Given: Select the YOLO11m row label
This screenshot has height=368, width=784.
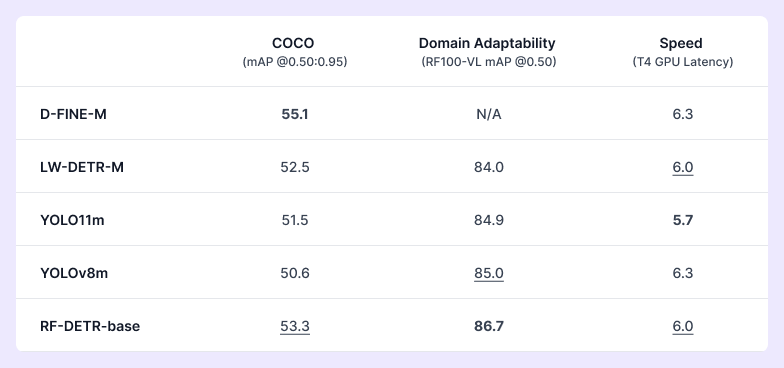Looking at the screenshot, I should pyautogui.click(x=72, y=220).
